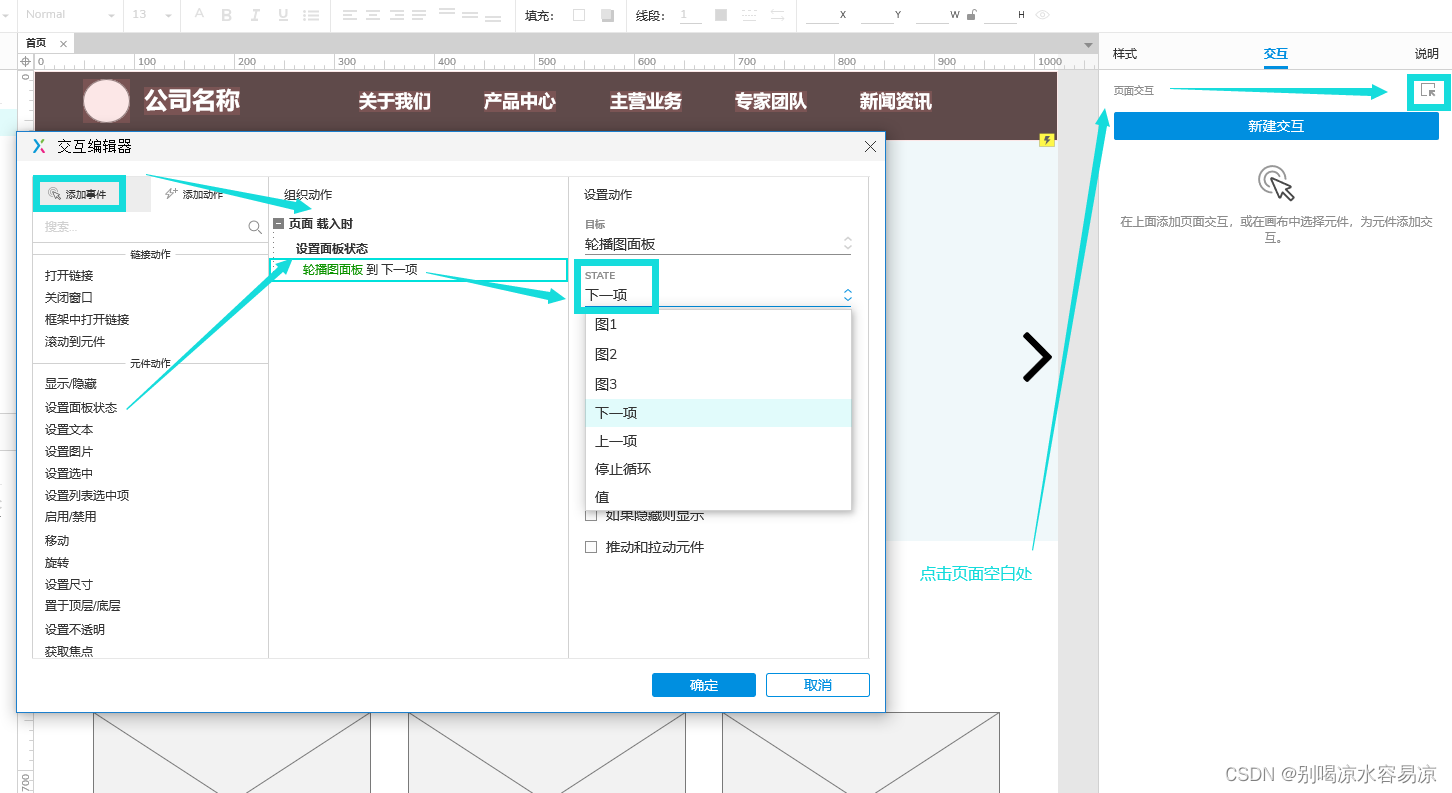Screen dimensions: 1452x793
Task: Close the 交互编辑器 dialog
Action: (x=870, y=146)
